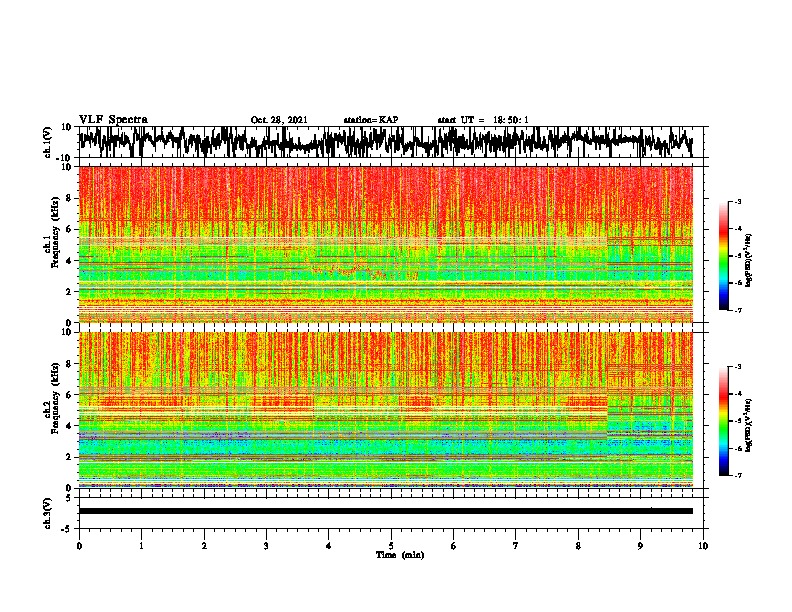792x612 pixels.
Task: Click inside the ch.1 spectrogram panel
Action: (385, 244)
